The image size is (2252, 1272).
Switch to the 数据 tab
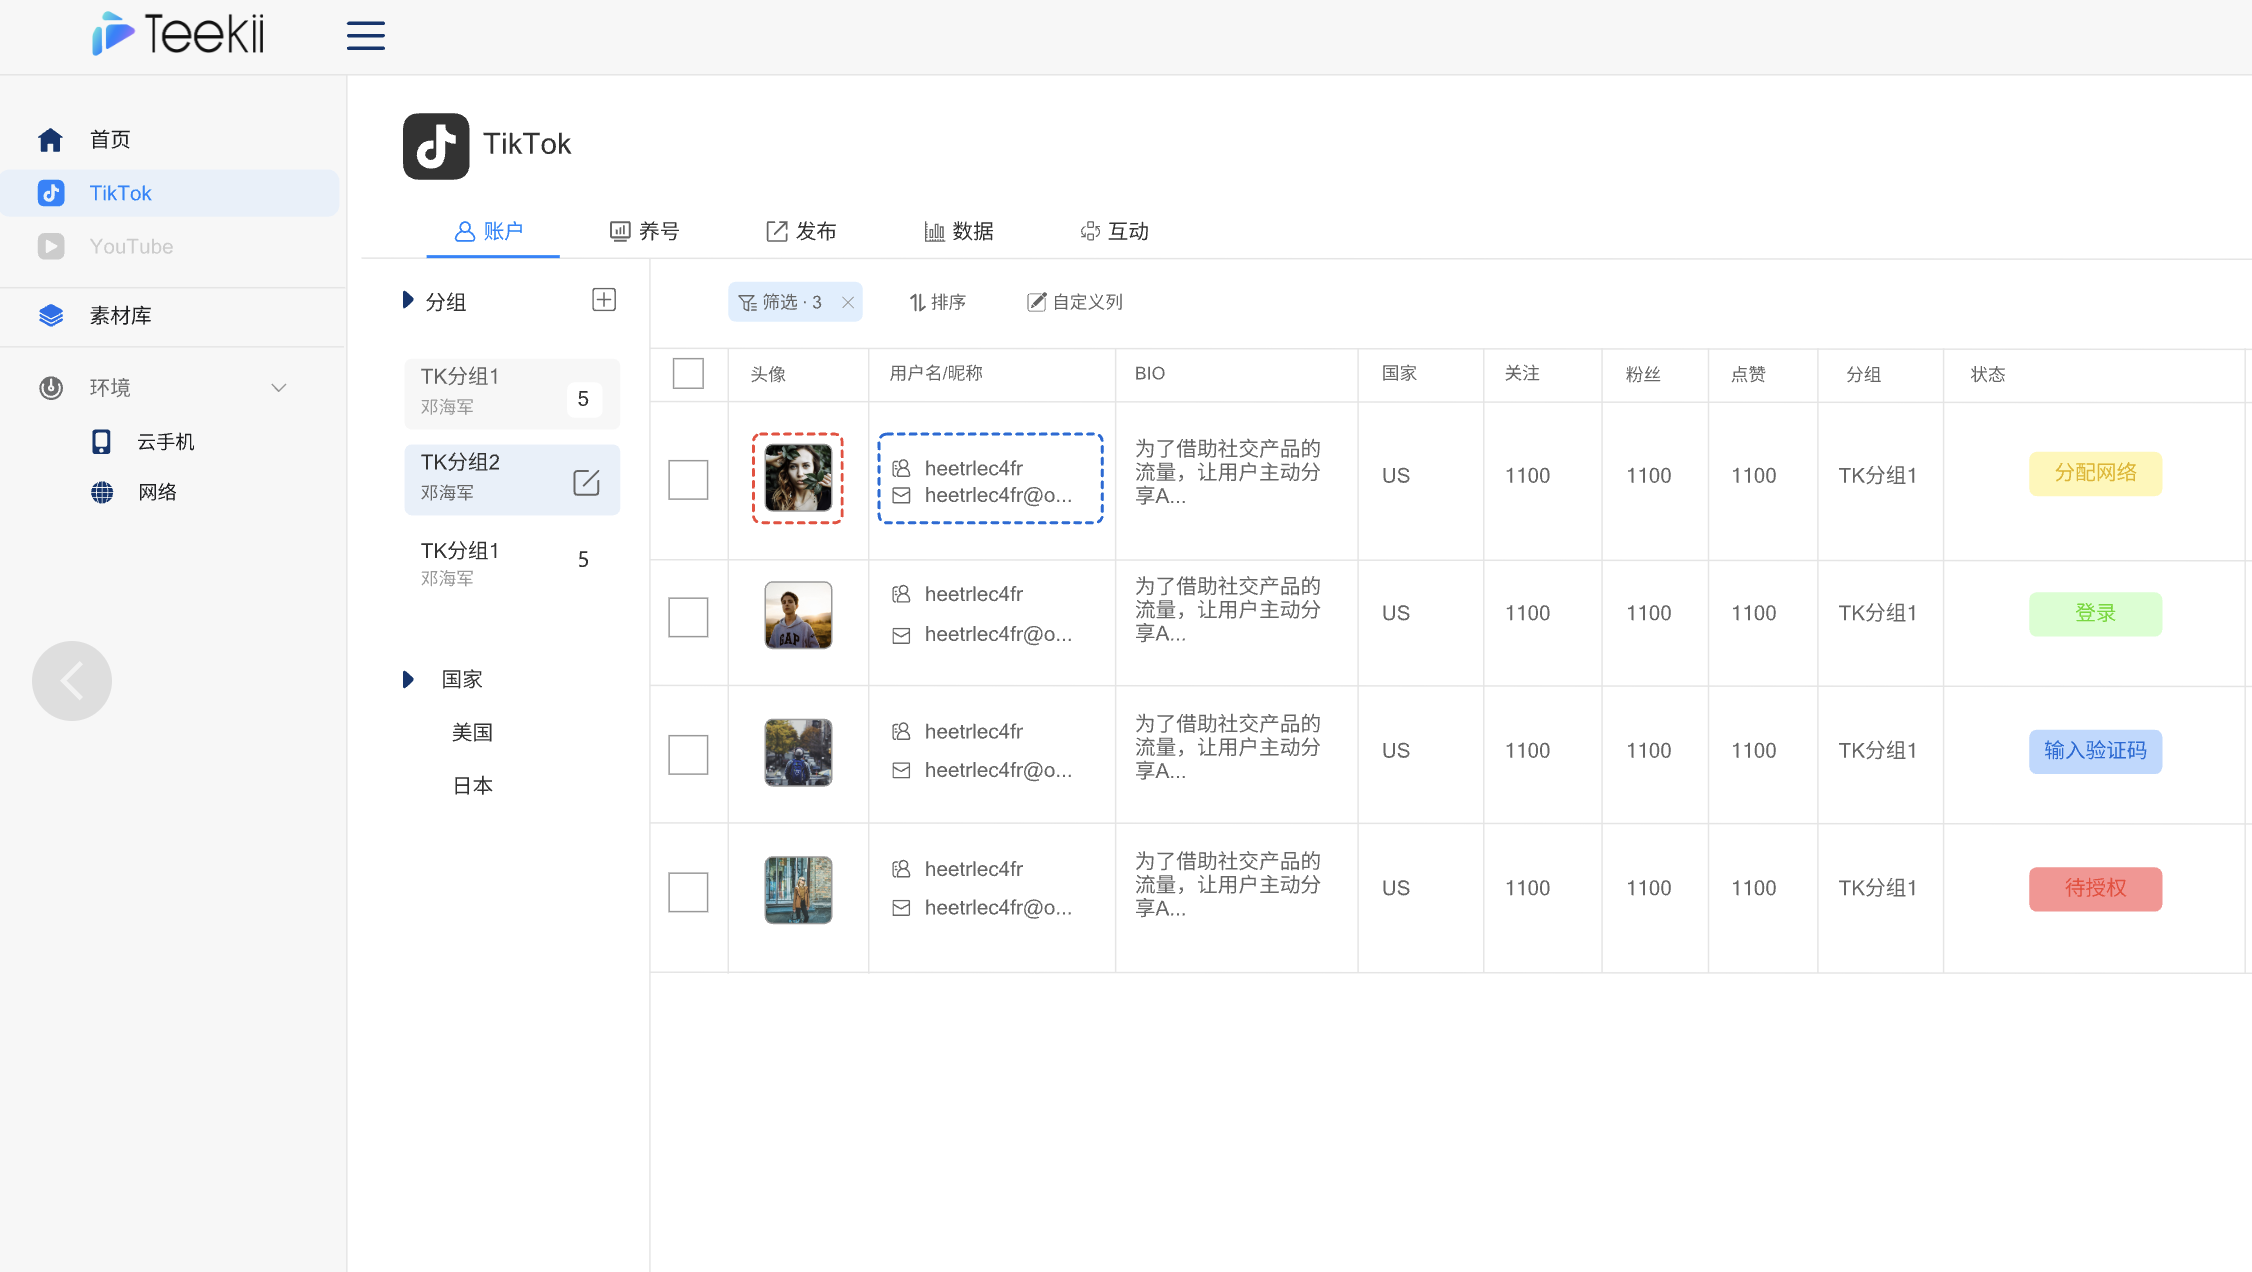point(959,232)
